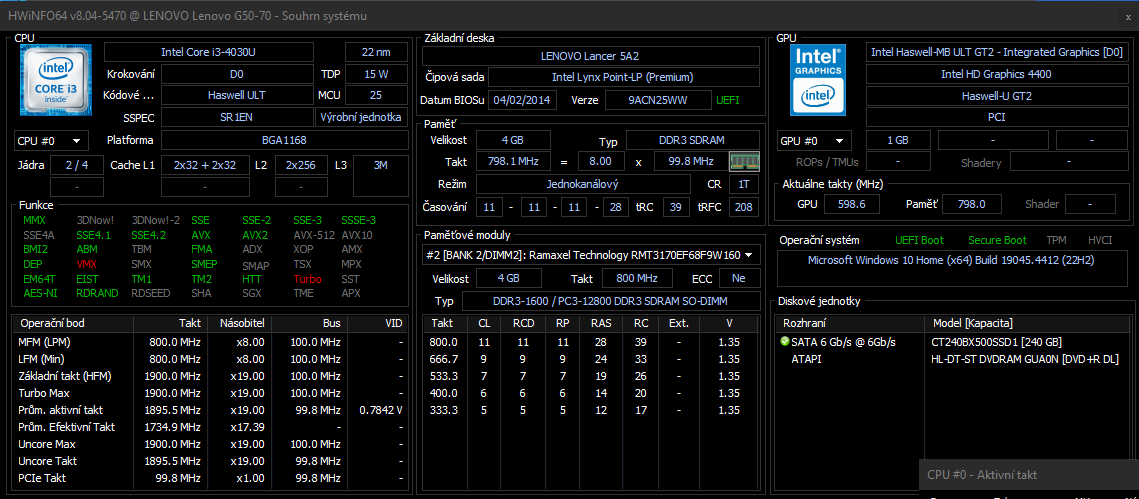Click the Operační bod column header

coord(52,324)
